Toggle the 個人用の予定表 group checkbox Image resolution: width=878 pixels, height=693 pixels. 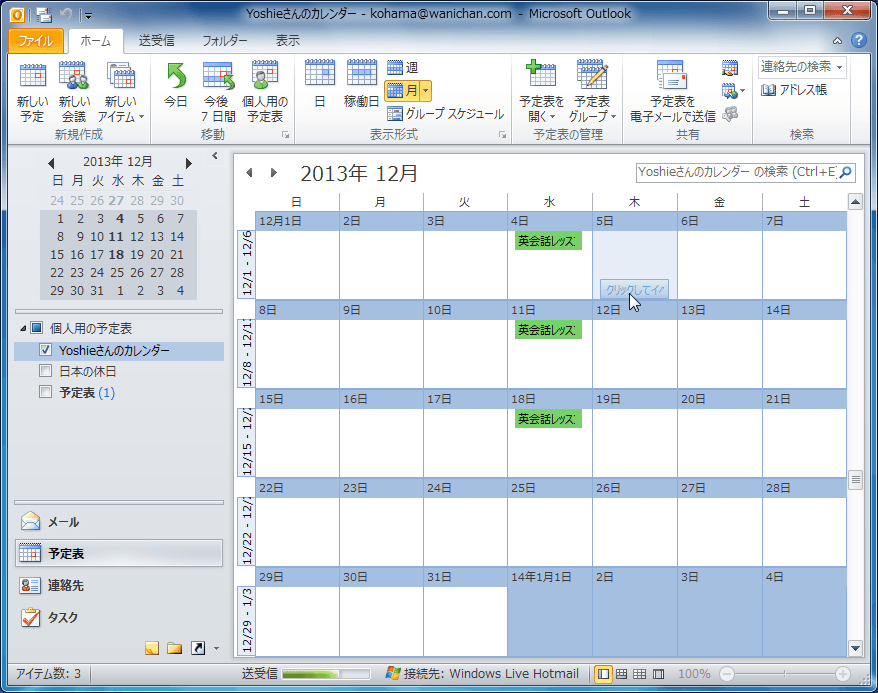click(x=36, y=327)
